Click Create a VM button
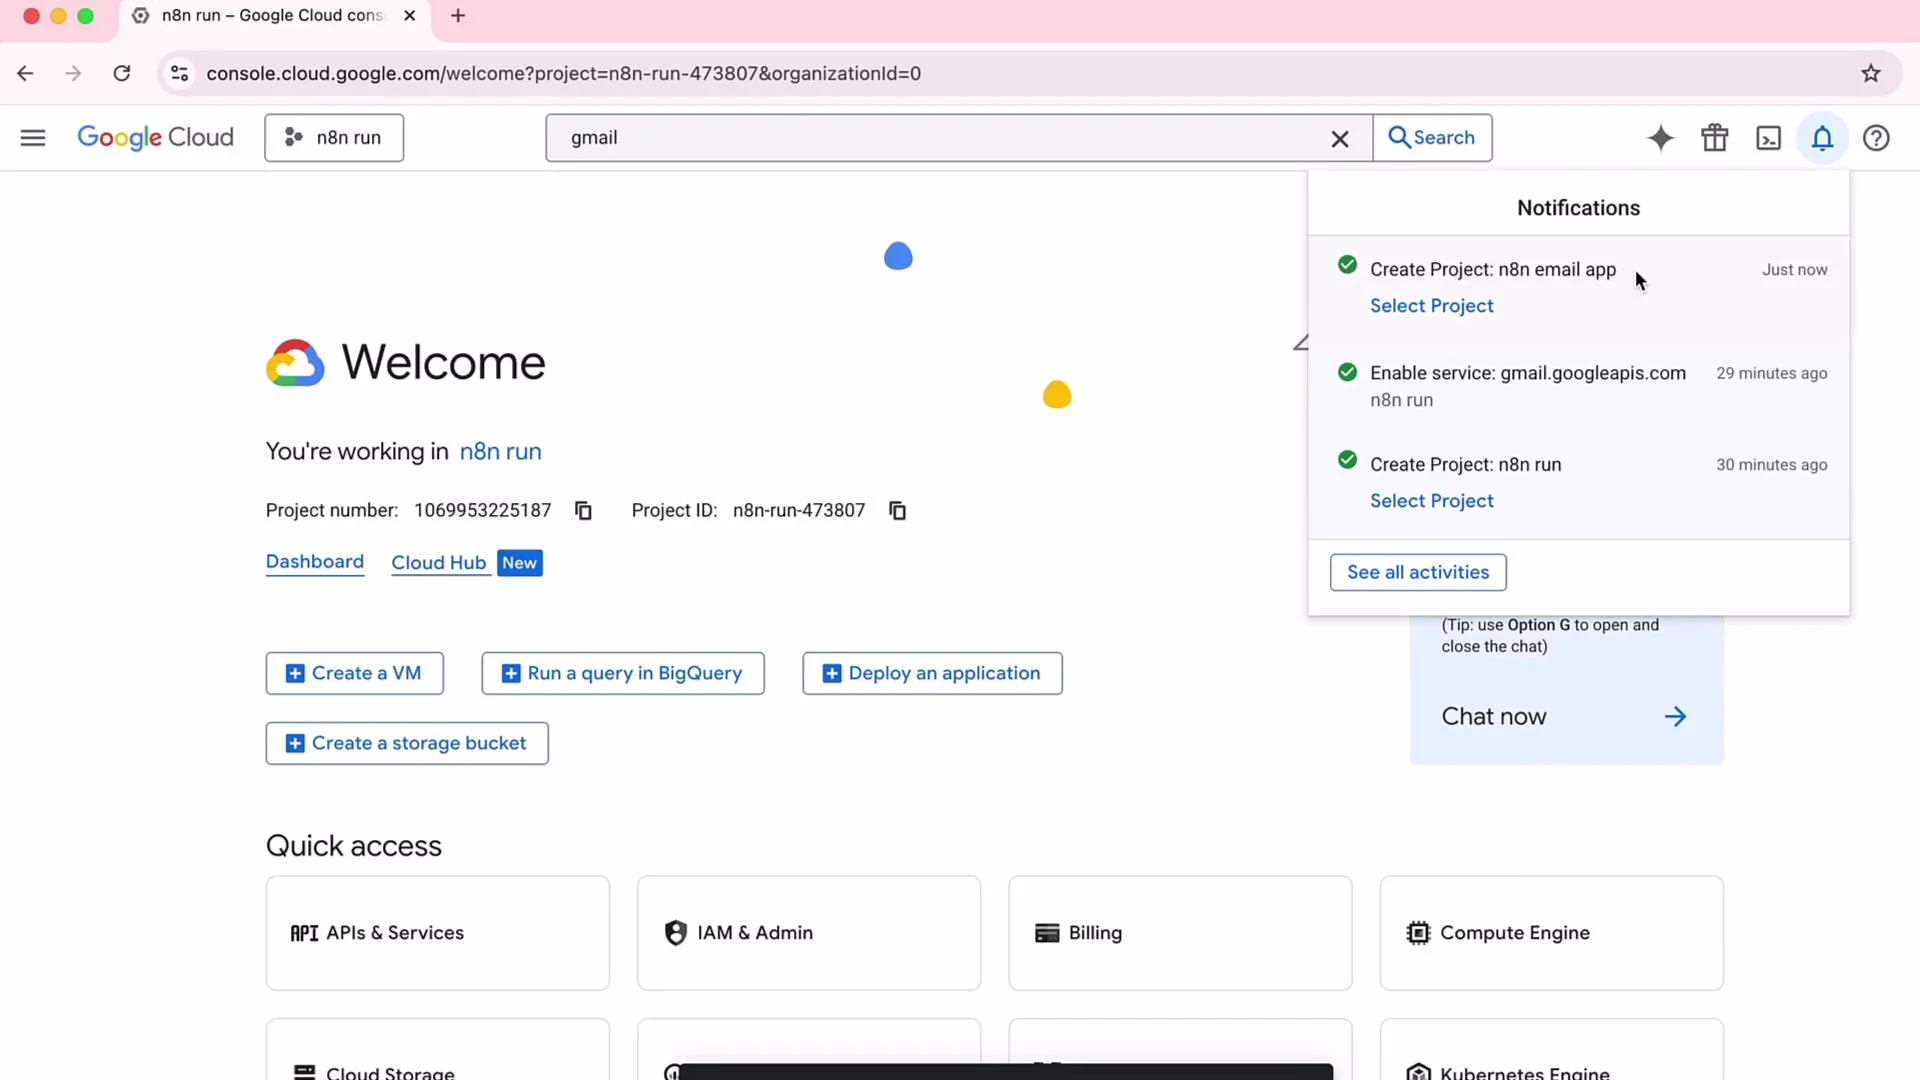The height and width of the screenshot is (1080, 1920). (354, 673)
